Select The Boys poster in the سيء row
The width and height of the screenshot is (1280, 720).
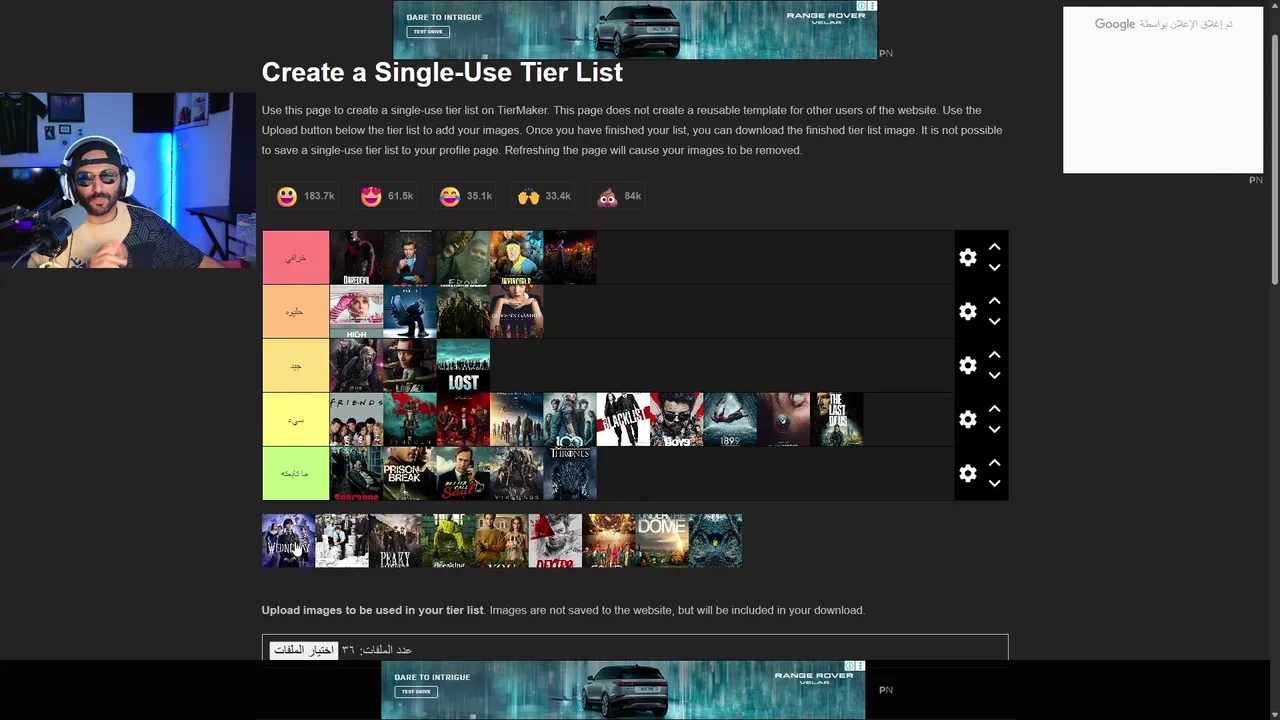tap(676, 420)
